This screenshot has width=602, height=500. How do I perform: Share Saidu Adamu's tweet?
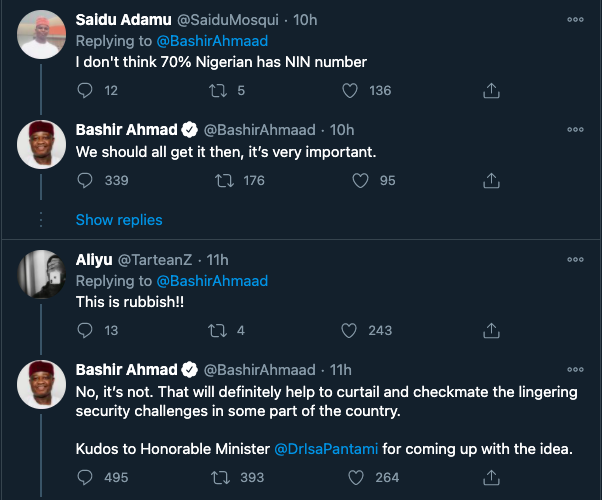click(491, 91)
